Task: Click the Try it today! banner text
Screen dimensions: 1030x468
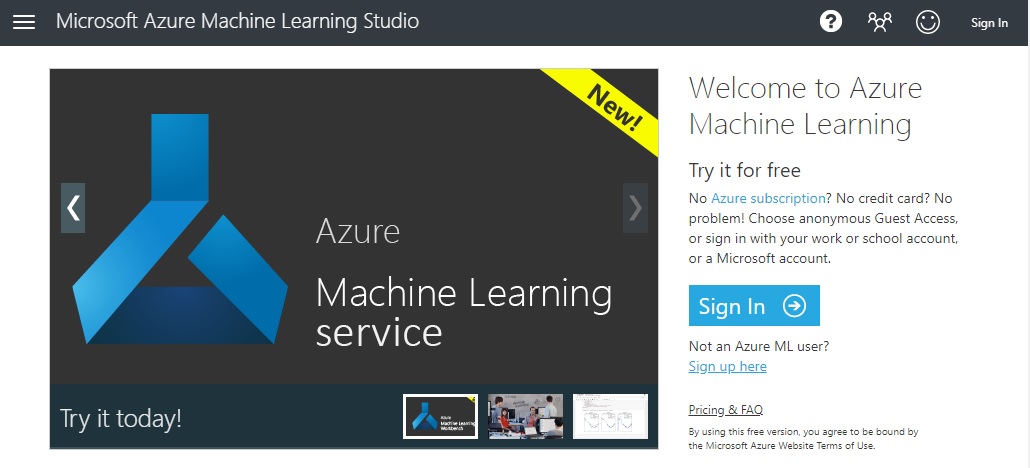Action: pos(121,418)
